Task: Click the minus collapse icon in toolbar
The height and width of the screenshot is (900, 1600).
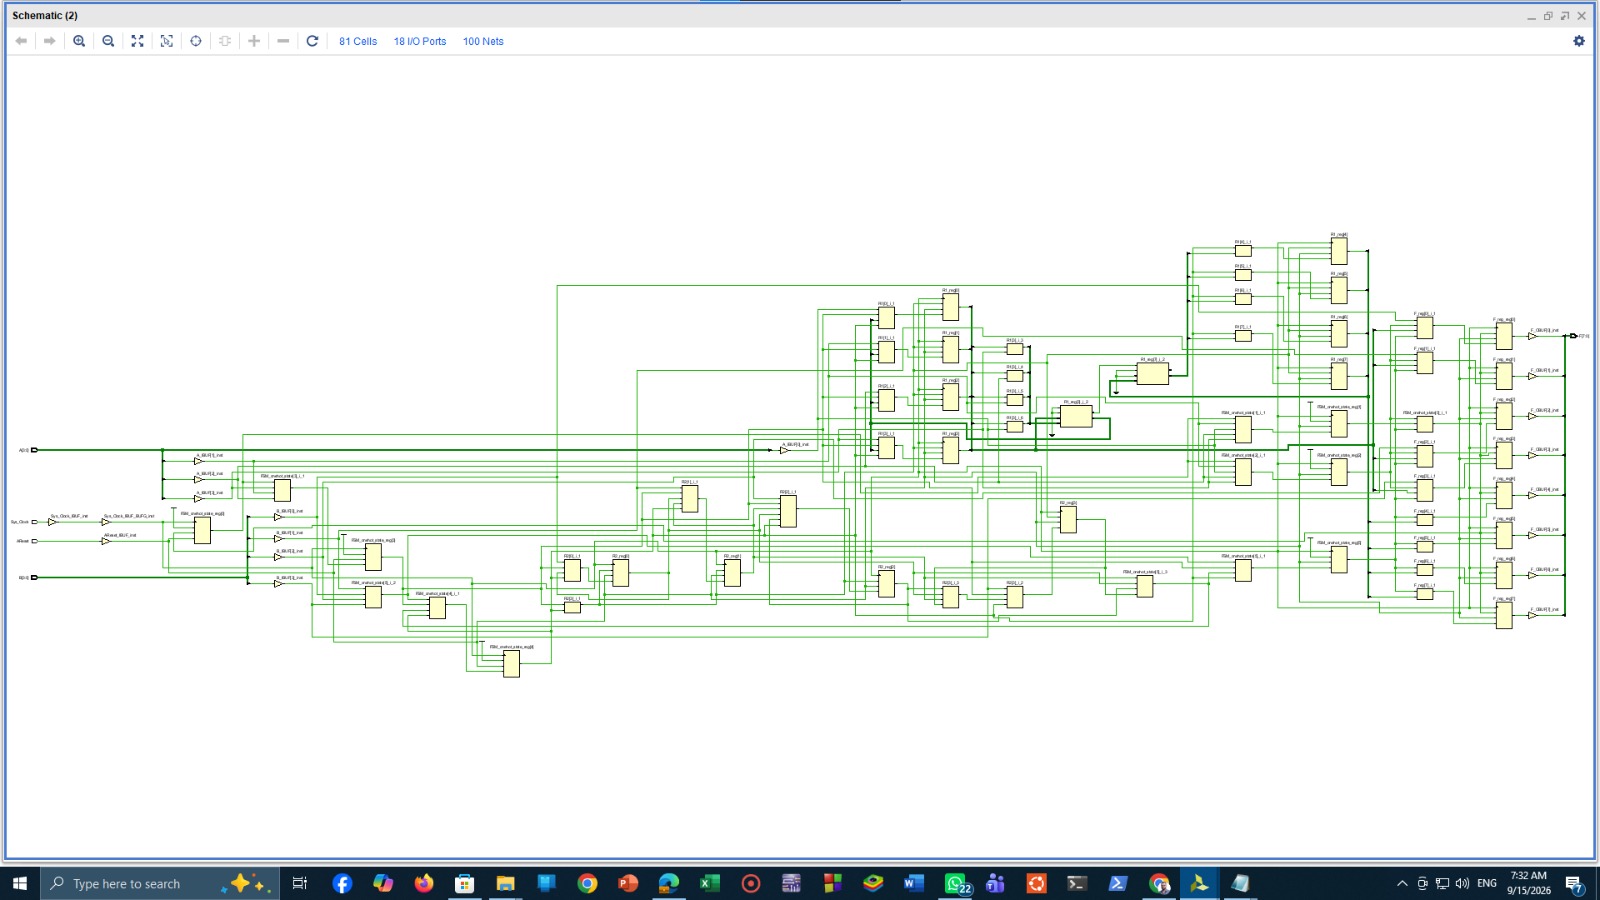Action: coord(283,41)
